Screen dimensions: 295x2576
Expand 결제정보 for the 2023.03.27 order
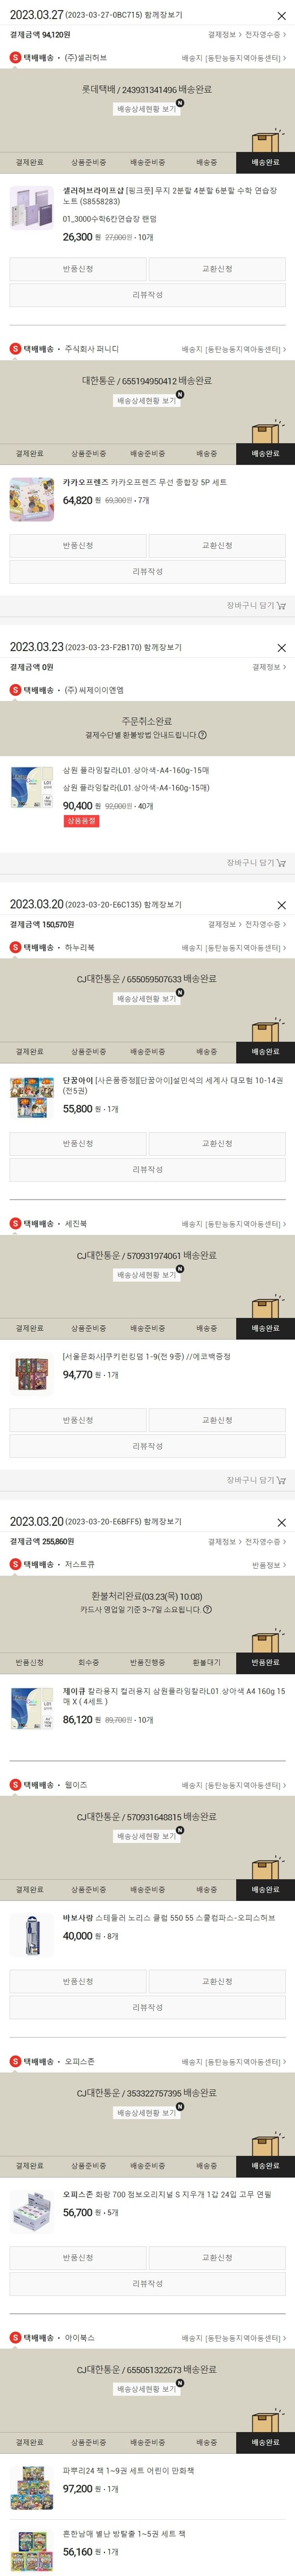click(223, 34)
